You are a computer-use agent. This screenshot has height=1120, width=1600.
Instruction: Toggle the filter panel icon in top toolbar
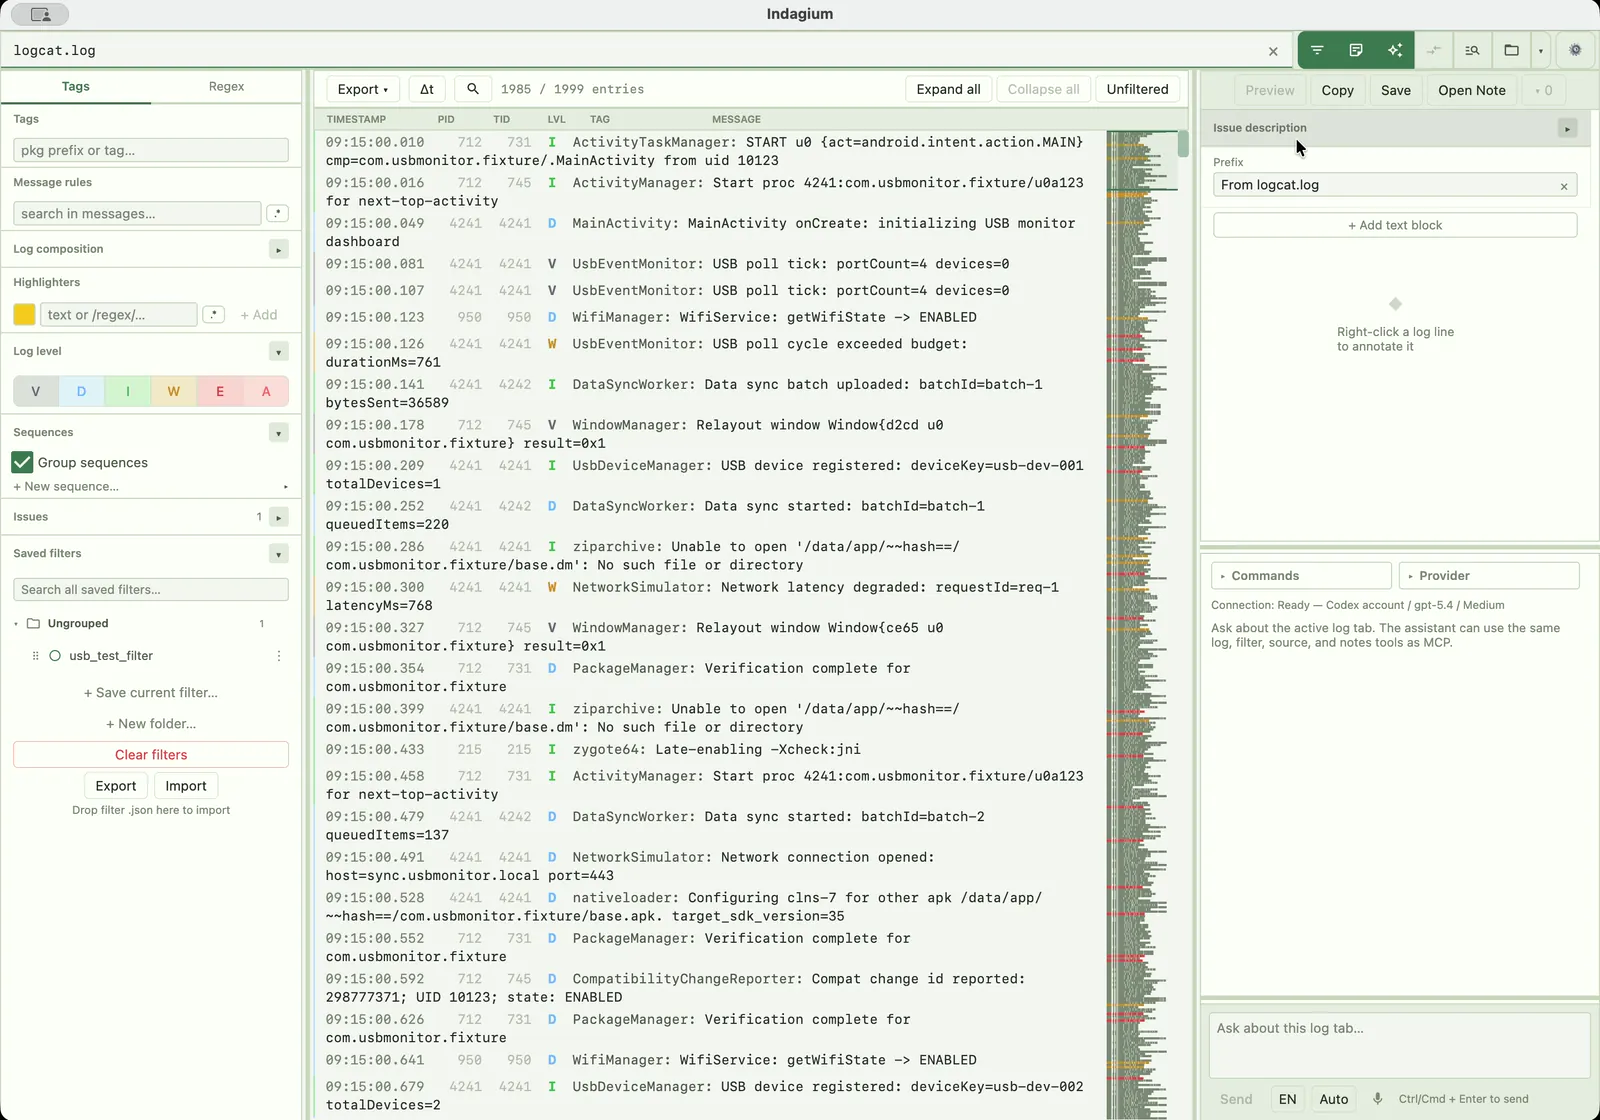click(1317, 50)
